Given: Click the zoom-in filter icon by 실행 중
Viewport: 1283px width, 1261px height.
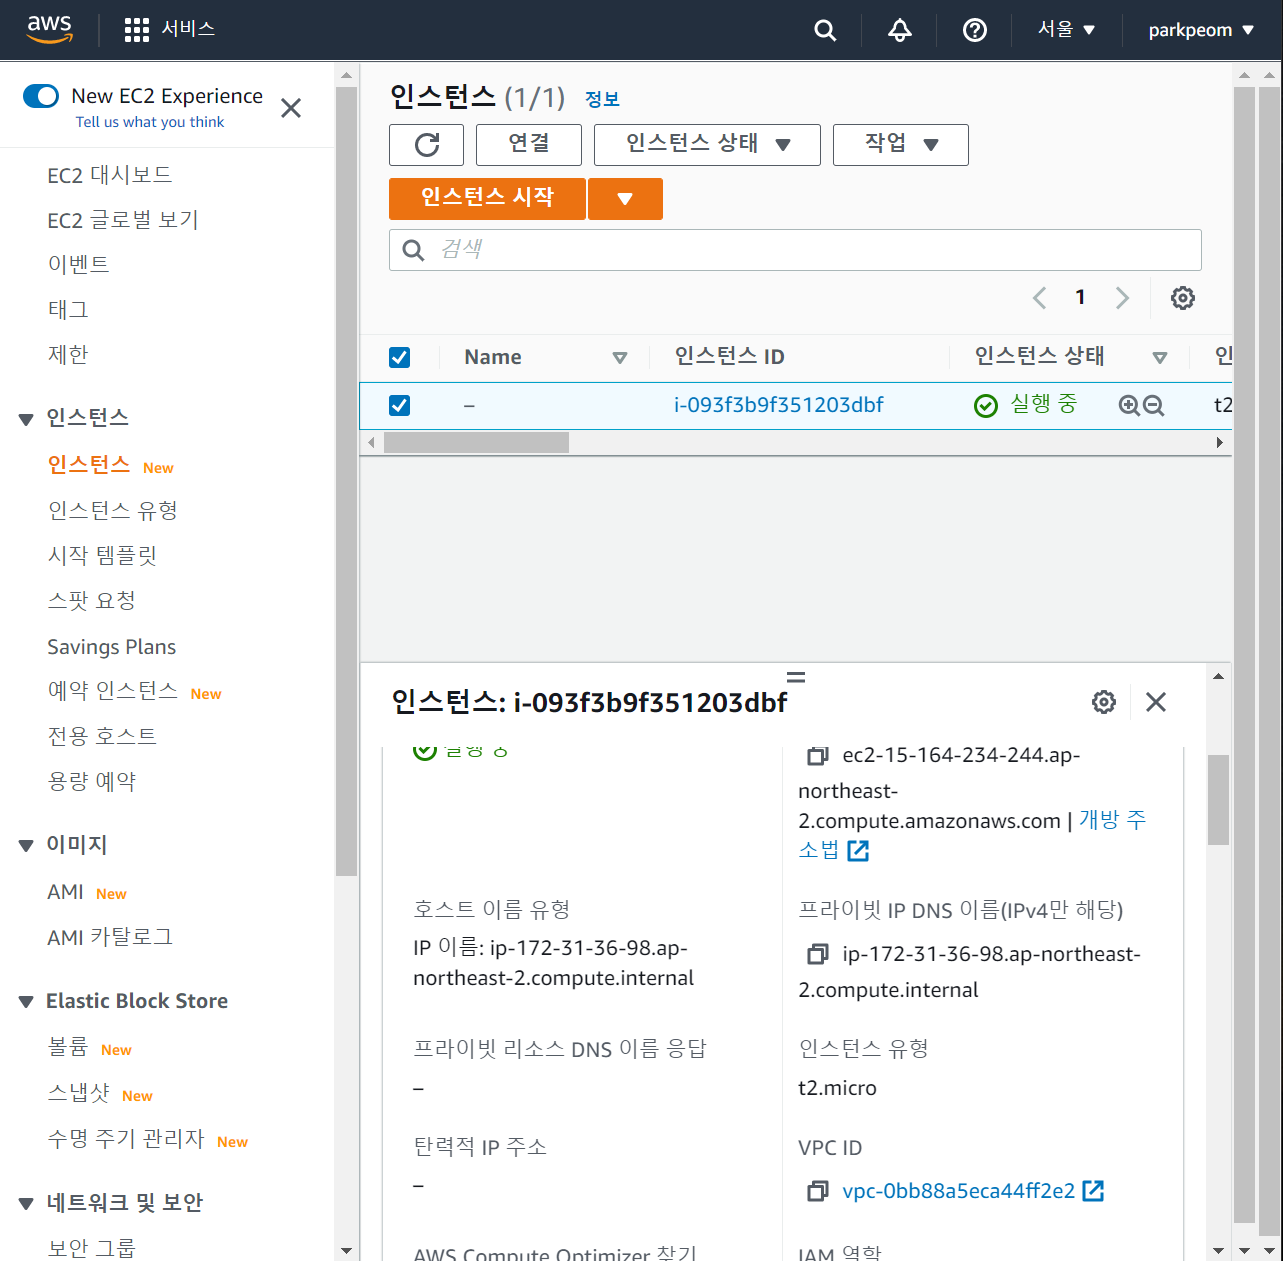Looking at the screenshot, I should [x=1129, y=405].
